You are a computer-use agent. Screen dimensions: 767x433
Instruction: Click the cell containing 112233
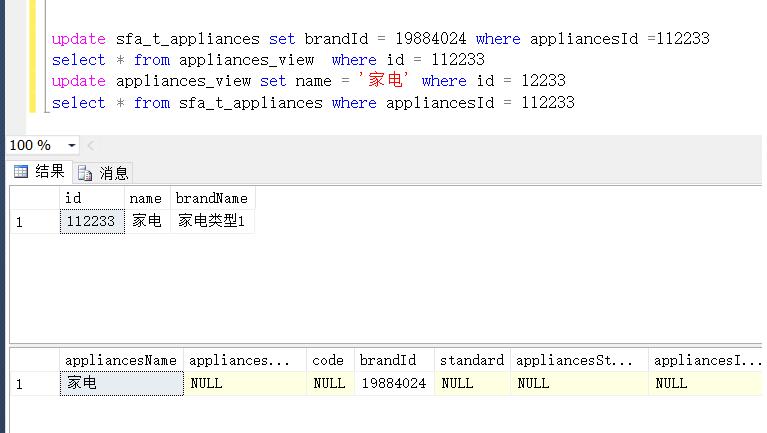pos(92,221)
